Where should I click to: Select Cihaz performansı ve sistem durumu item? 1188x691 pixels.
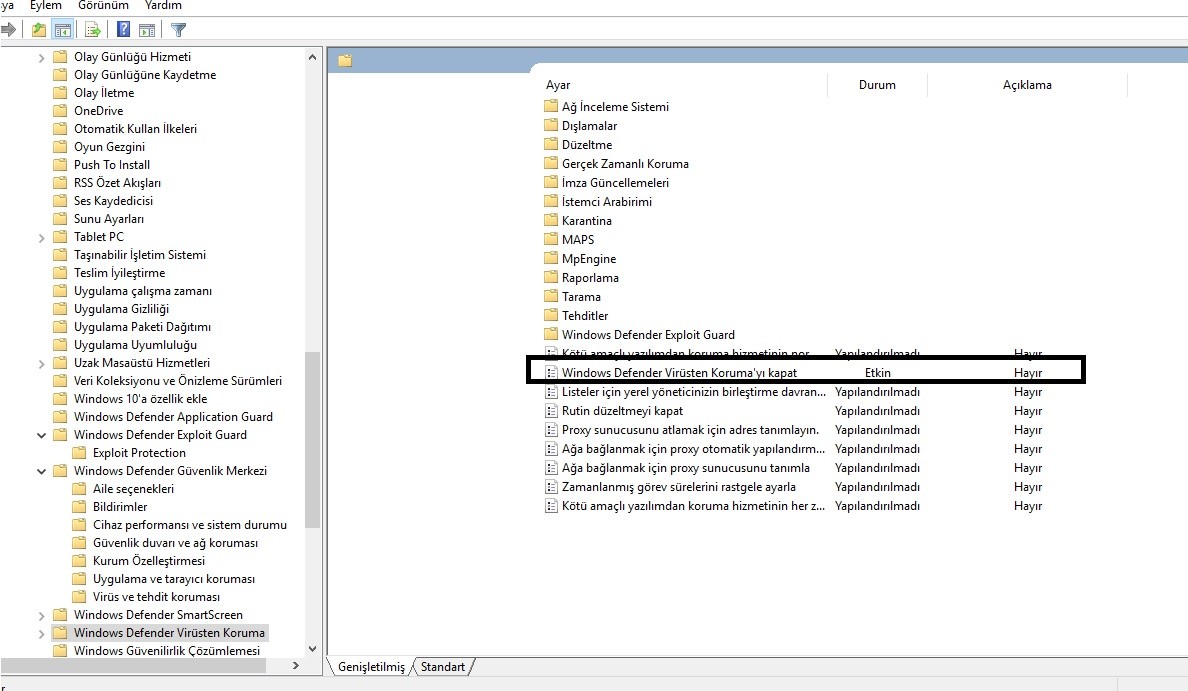pos(189,524)
